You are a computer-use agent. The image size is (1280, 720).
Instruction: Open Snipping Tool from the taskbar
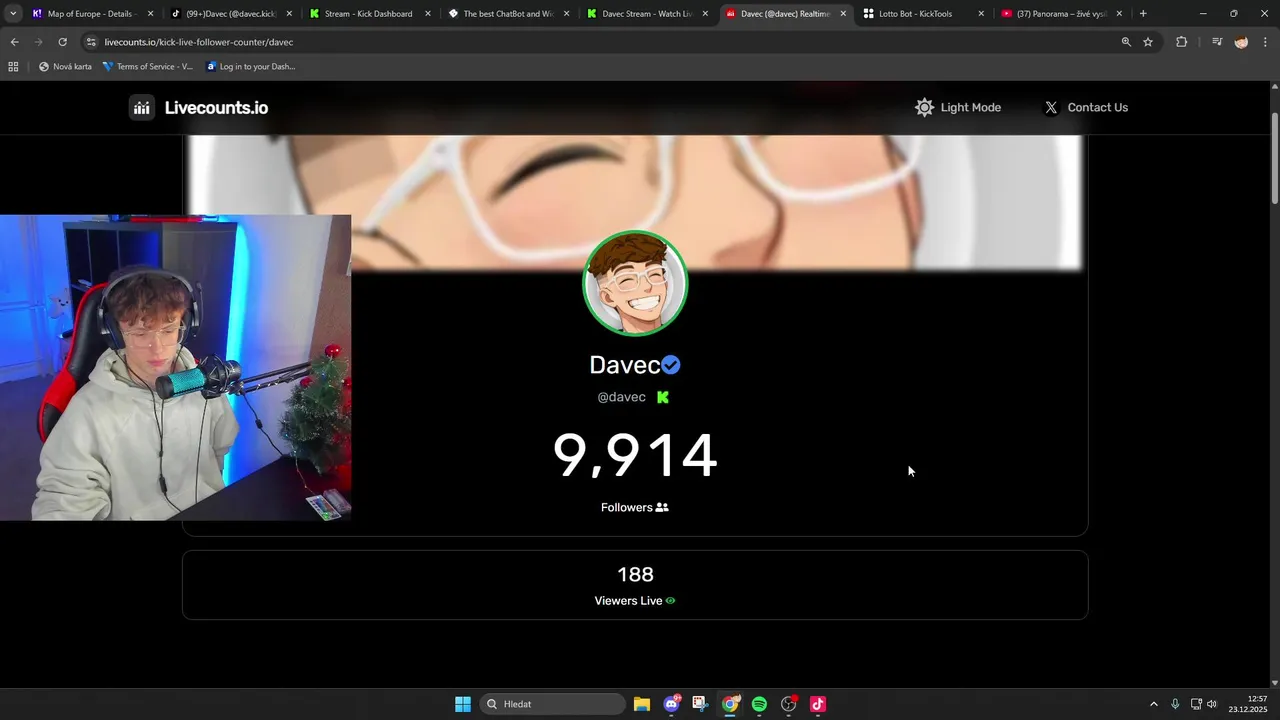click(700, 704)
